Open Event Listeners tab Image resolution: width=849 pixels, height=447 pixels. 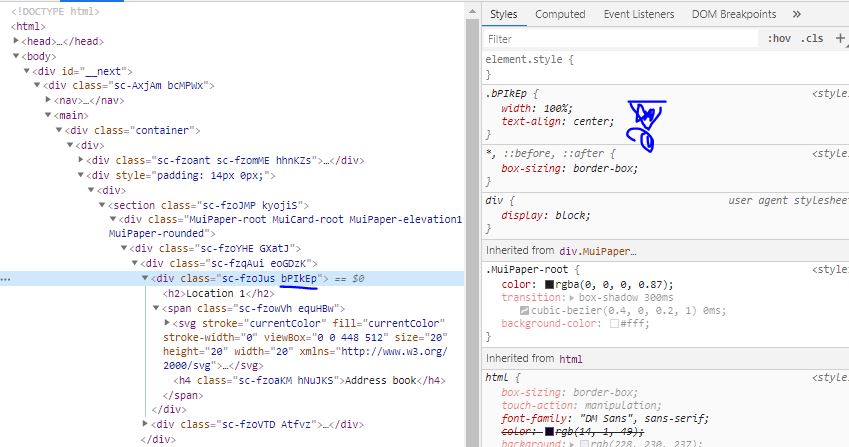click(639, 14)
